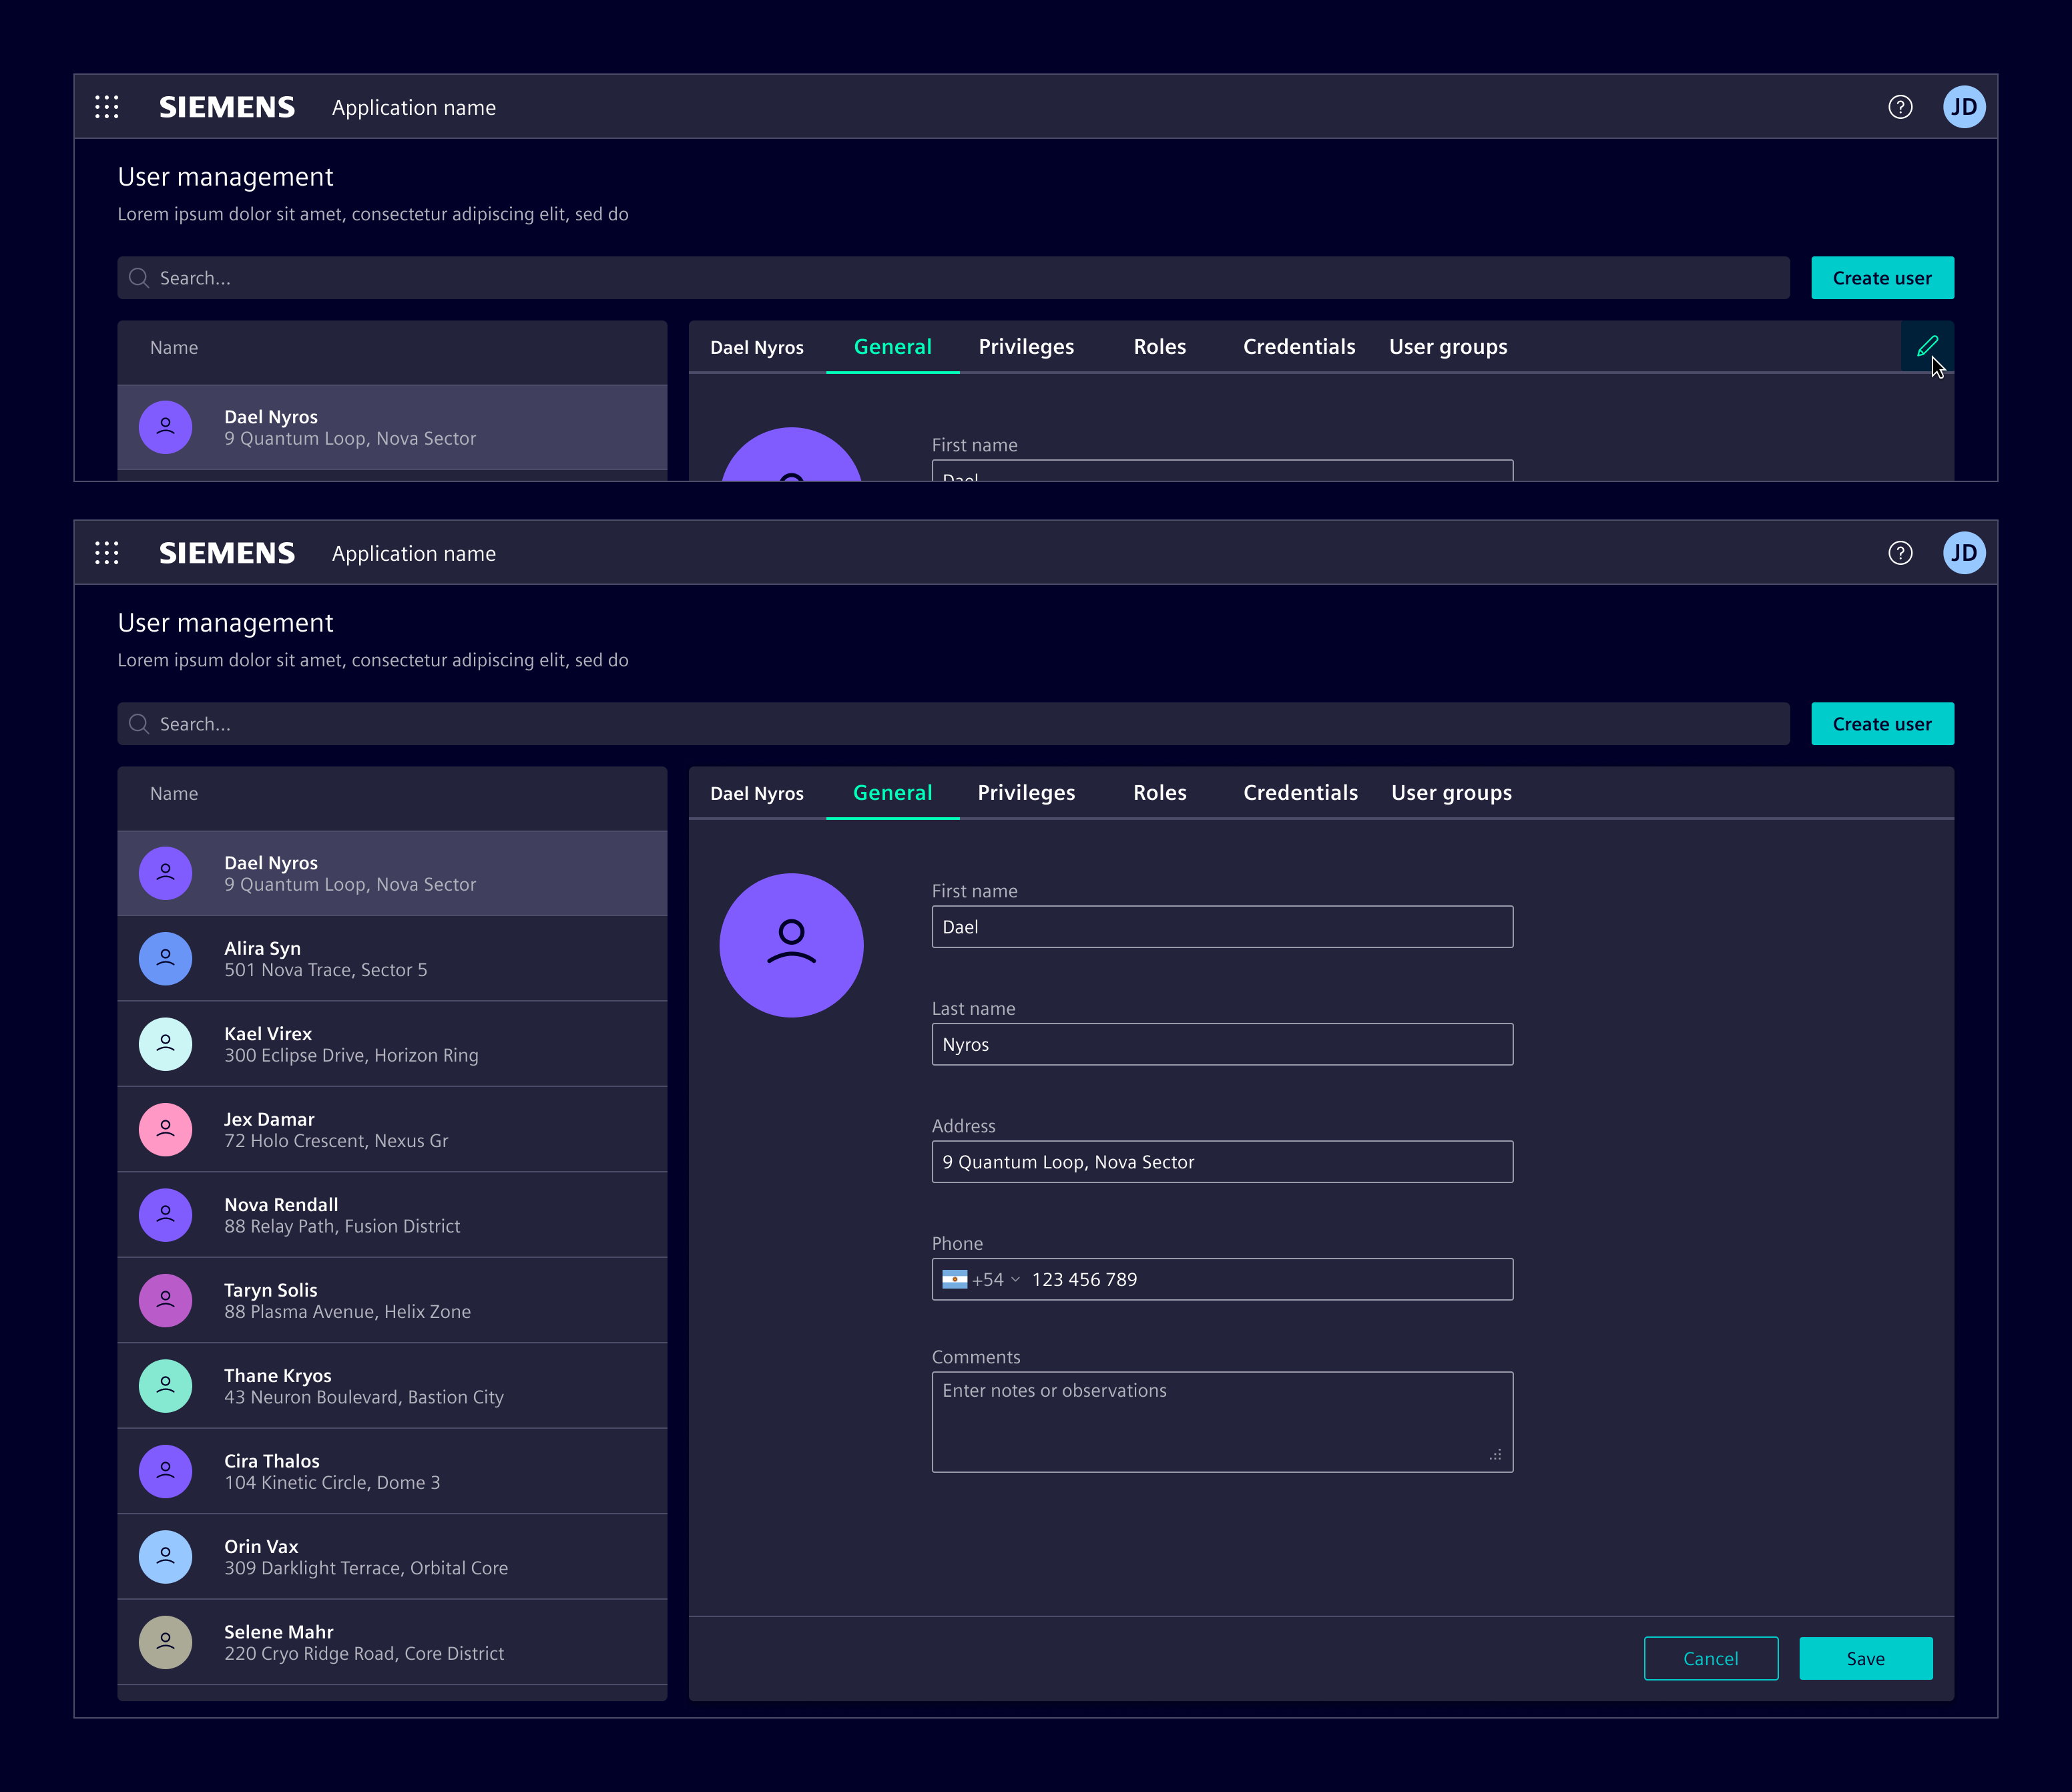
Task: Click the pencil edit icon
Action: (x=1926, y=346)
